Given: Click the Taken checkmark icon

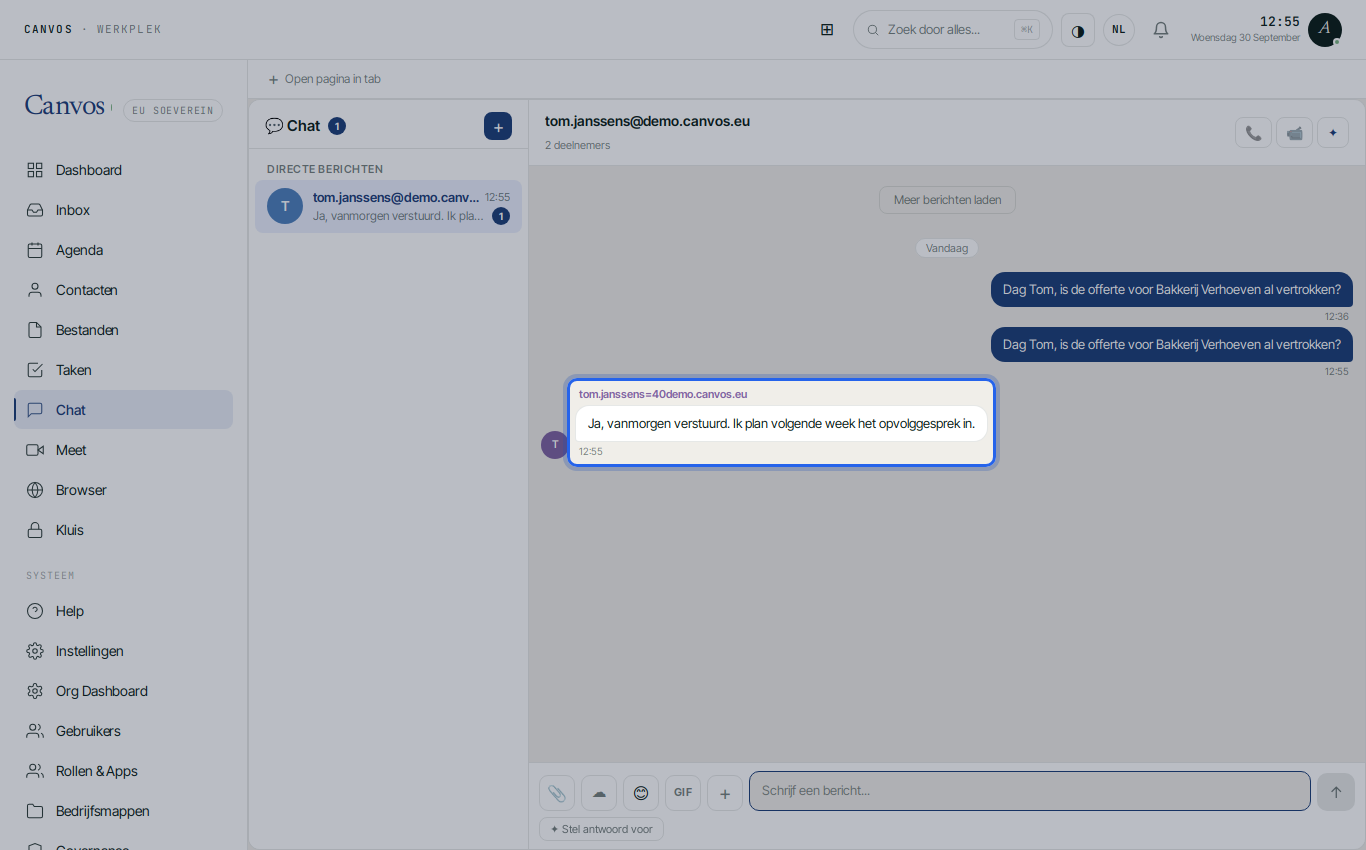Looking at the screenshot, I should click(35, 370).
